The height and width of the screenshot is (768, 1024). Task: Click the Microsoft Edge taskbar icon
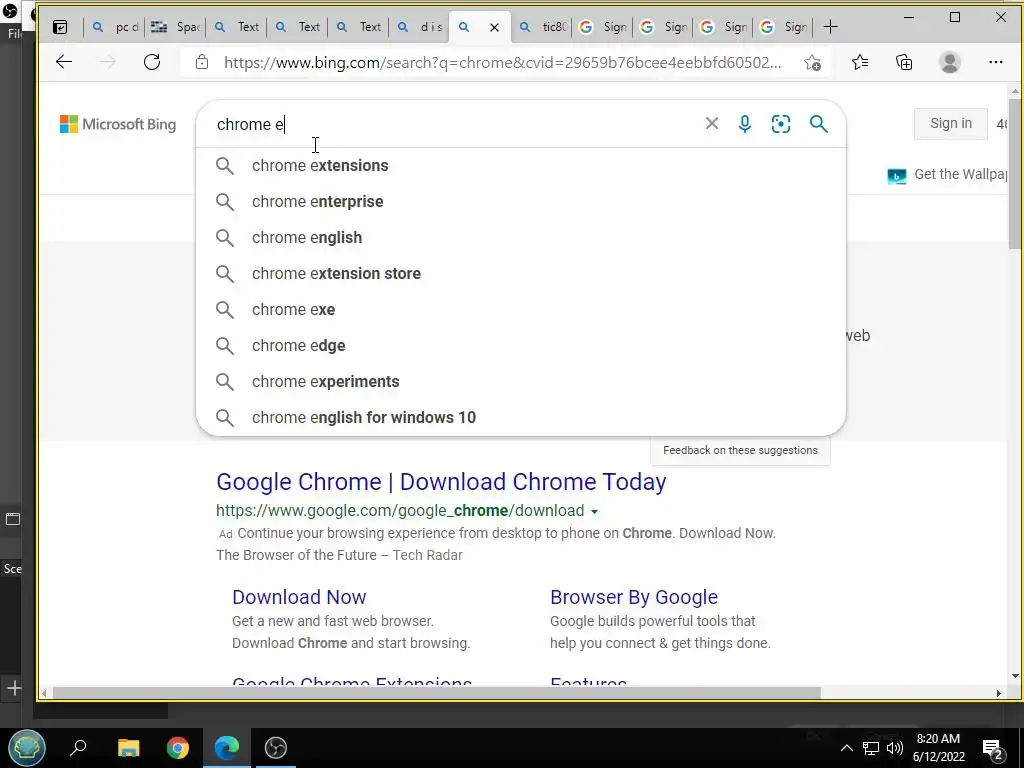tap(227, 747)
